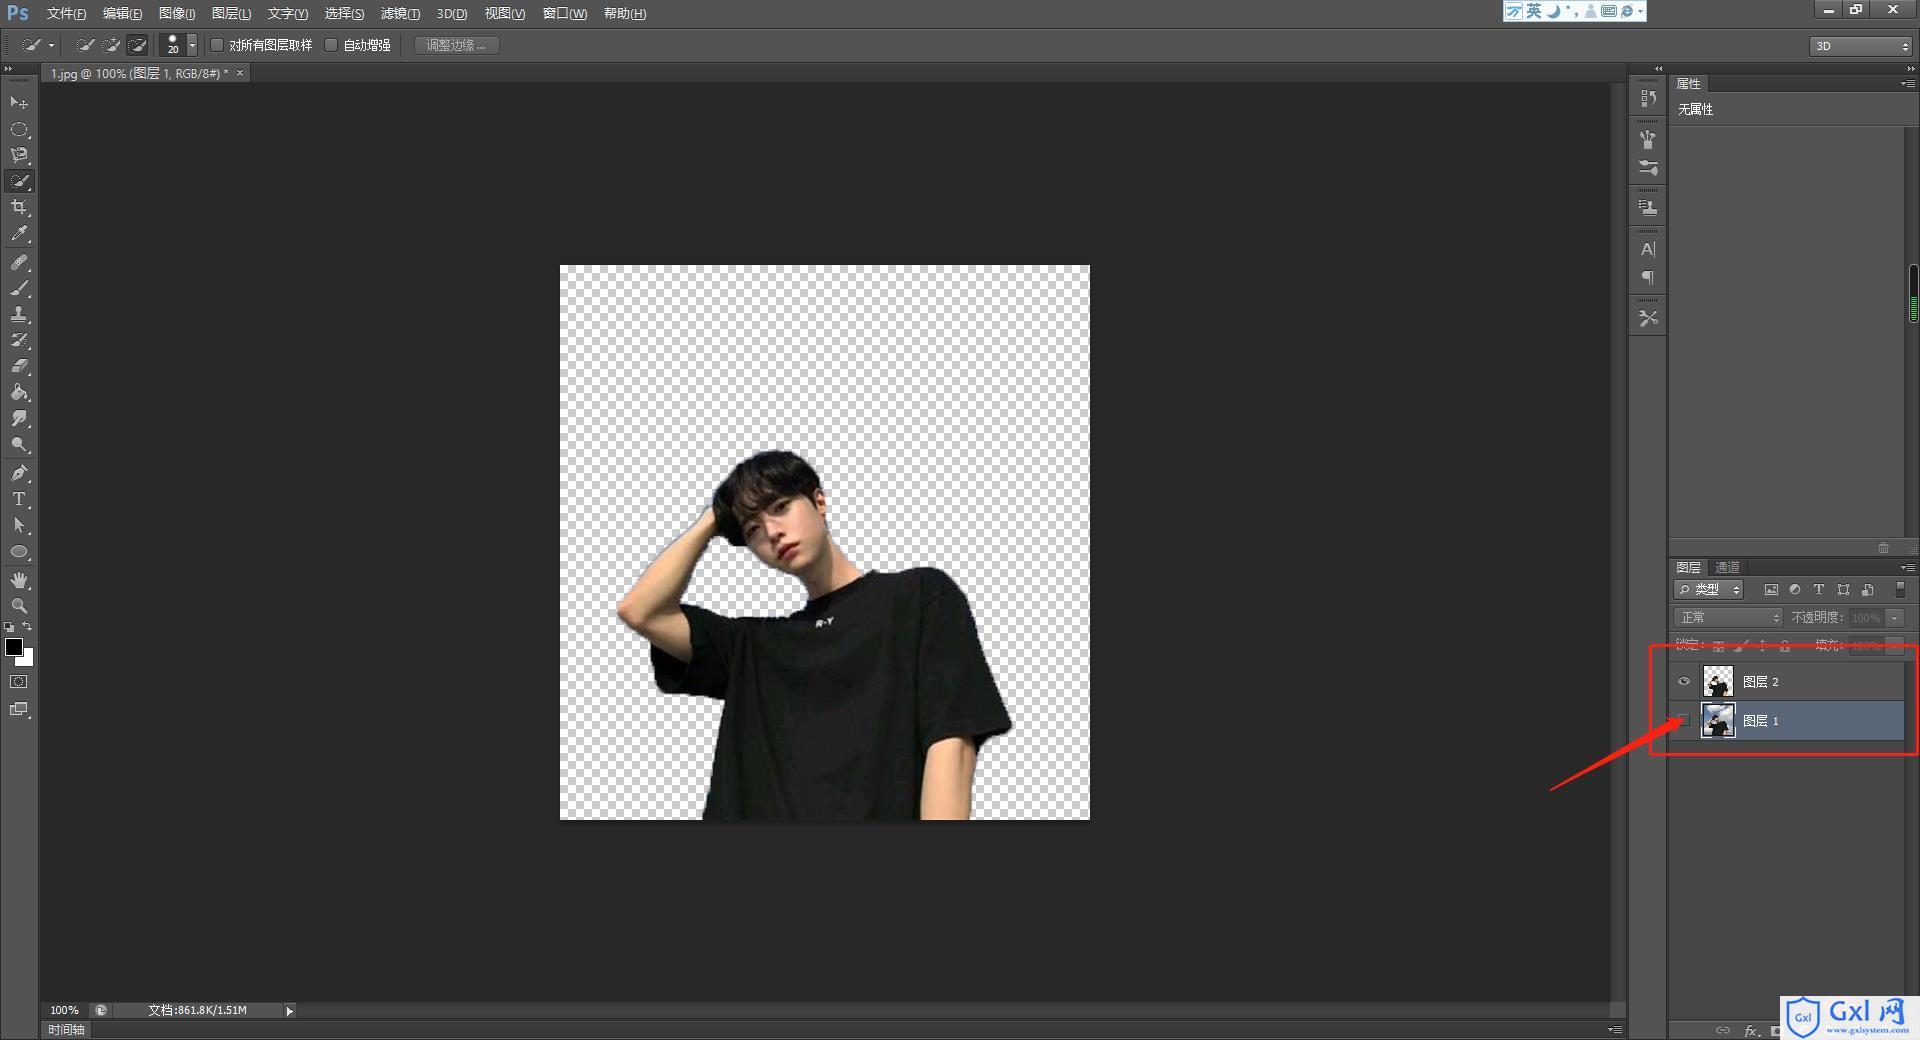Enable 对所有图层取样 checkbox

coord(217,45)
